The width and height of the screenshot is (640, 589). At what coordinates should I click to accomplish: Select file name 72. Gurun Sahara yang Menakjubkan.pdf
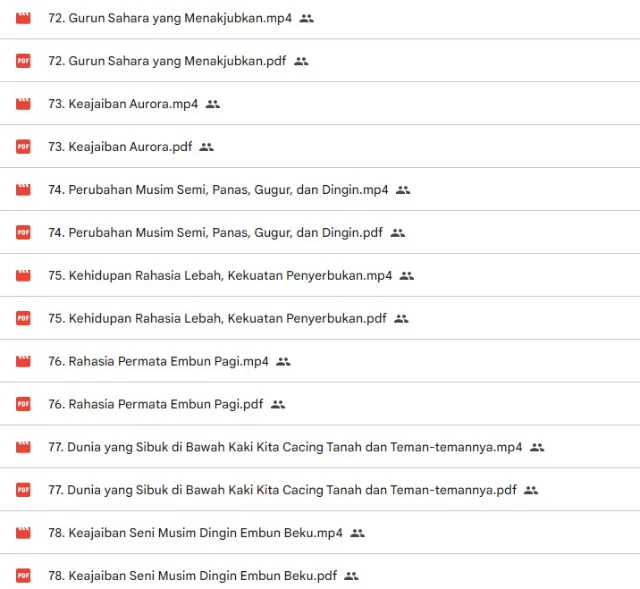coord(167,61)
